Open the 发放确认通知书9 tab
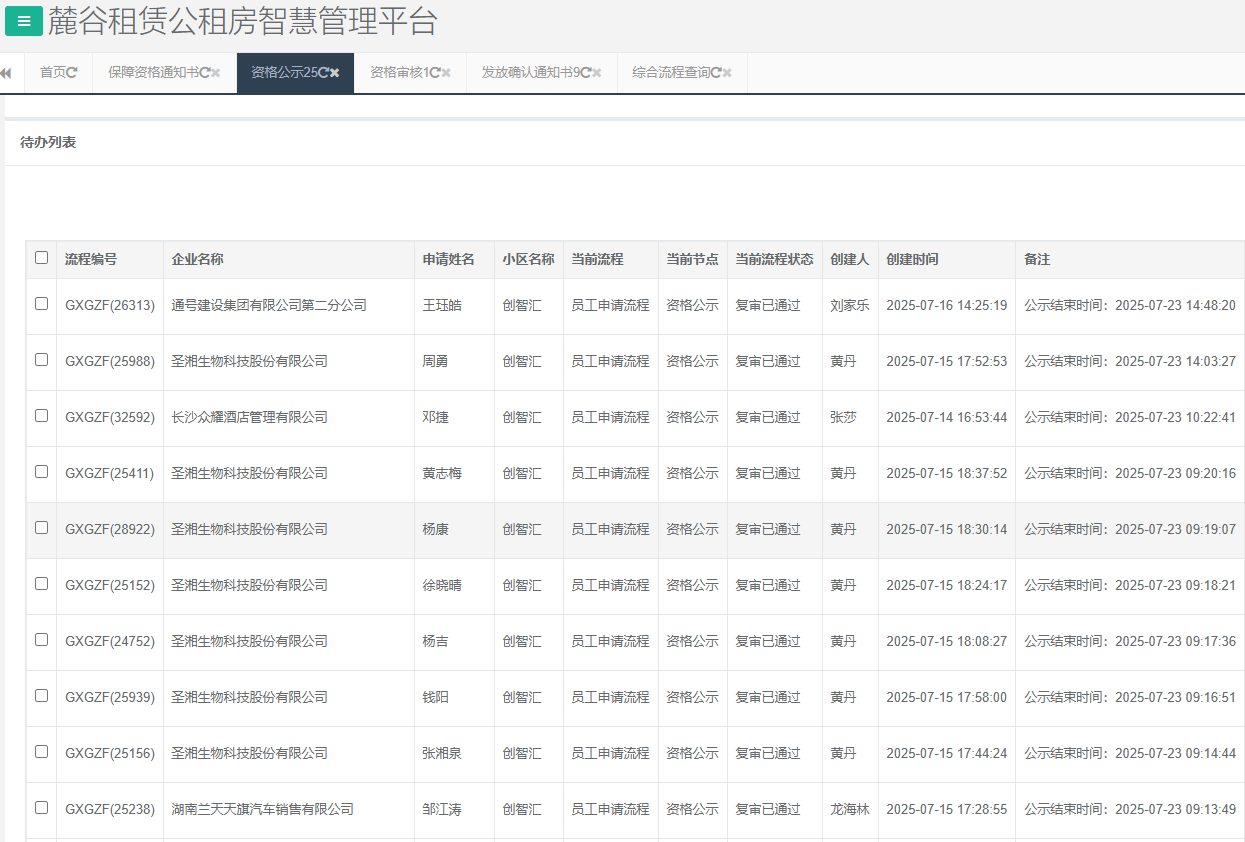The width and height of the screenshot is (1245, 842). [530, 73]
